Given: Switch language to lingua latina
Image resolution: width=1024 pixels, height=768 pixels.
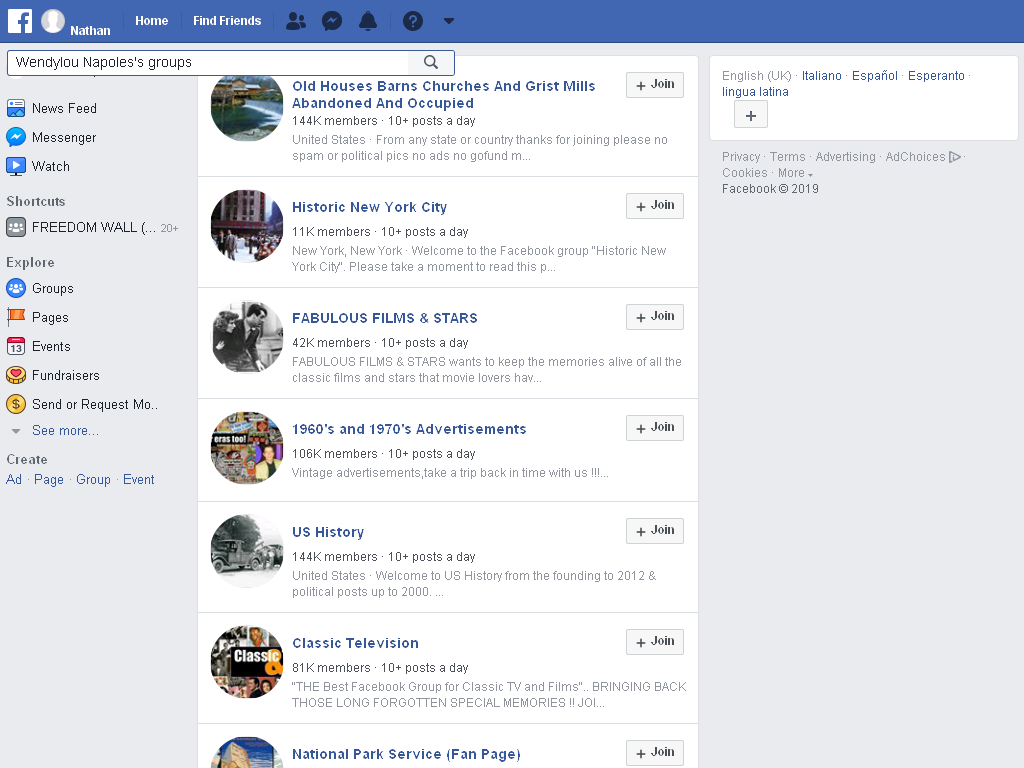Looking at the screenshot, I should point(755,92).
